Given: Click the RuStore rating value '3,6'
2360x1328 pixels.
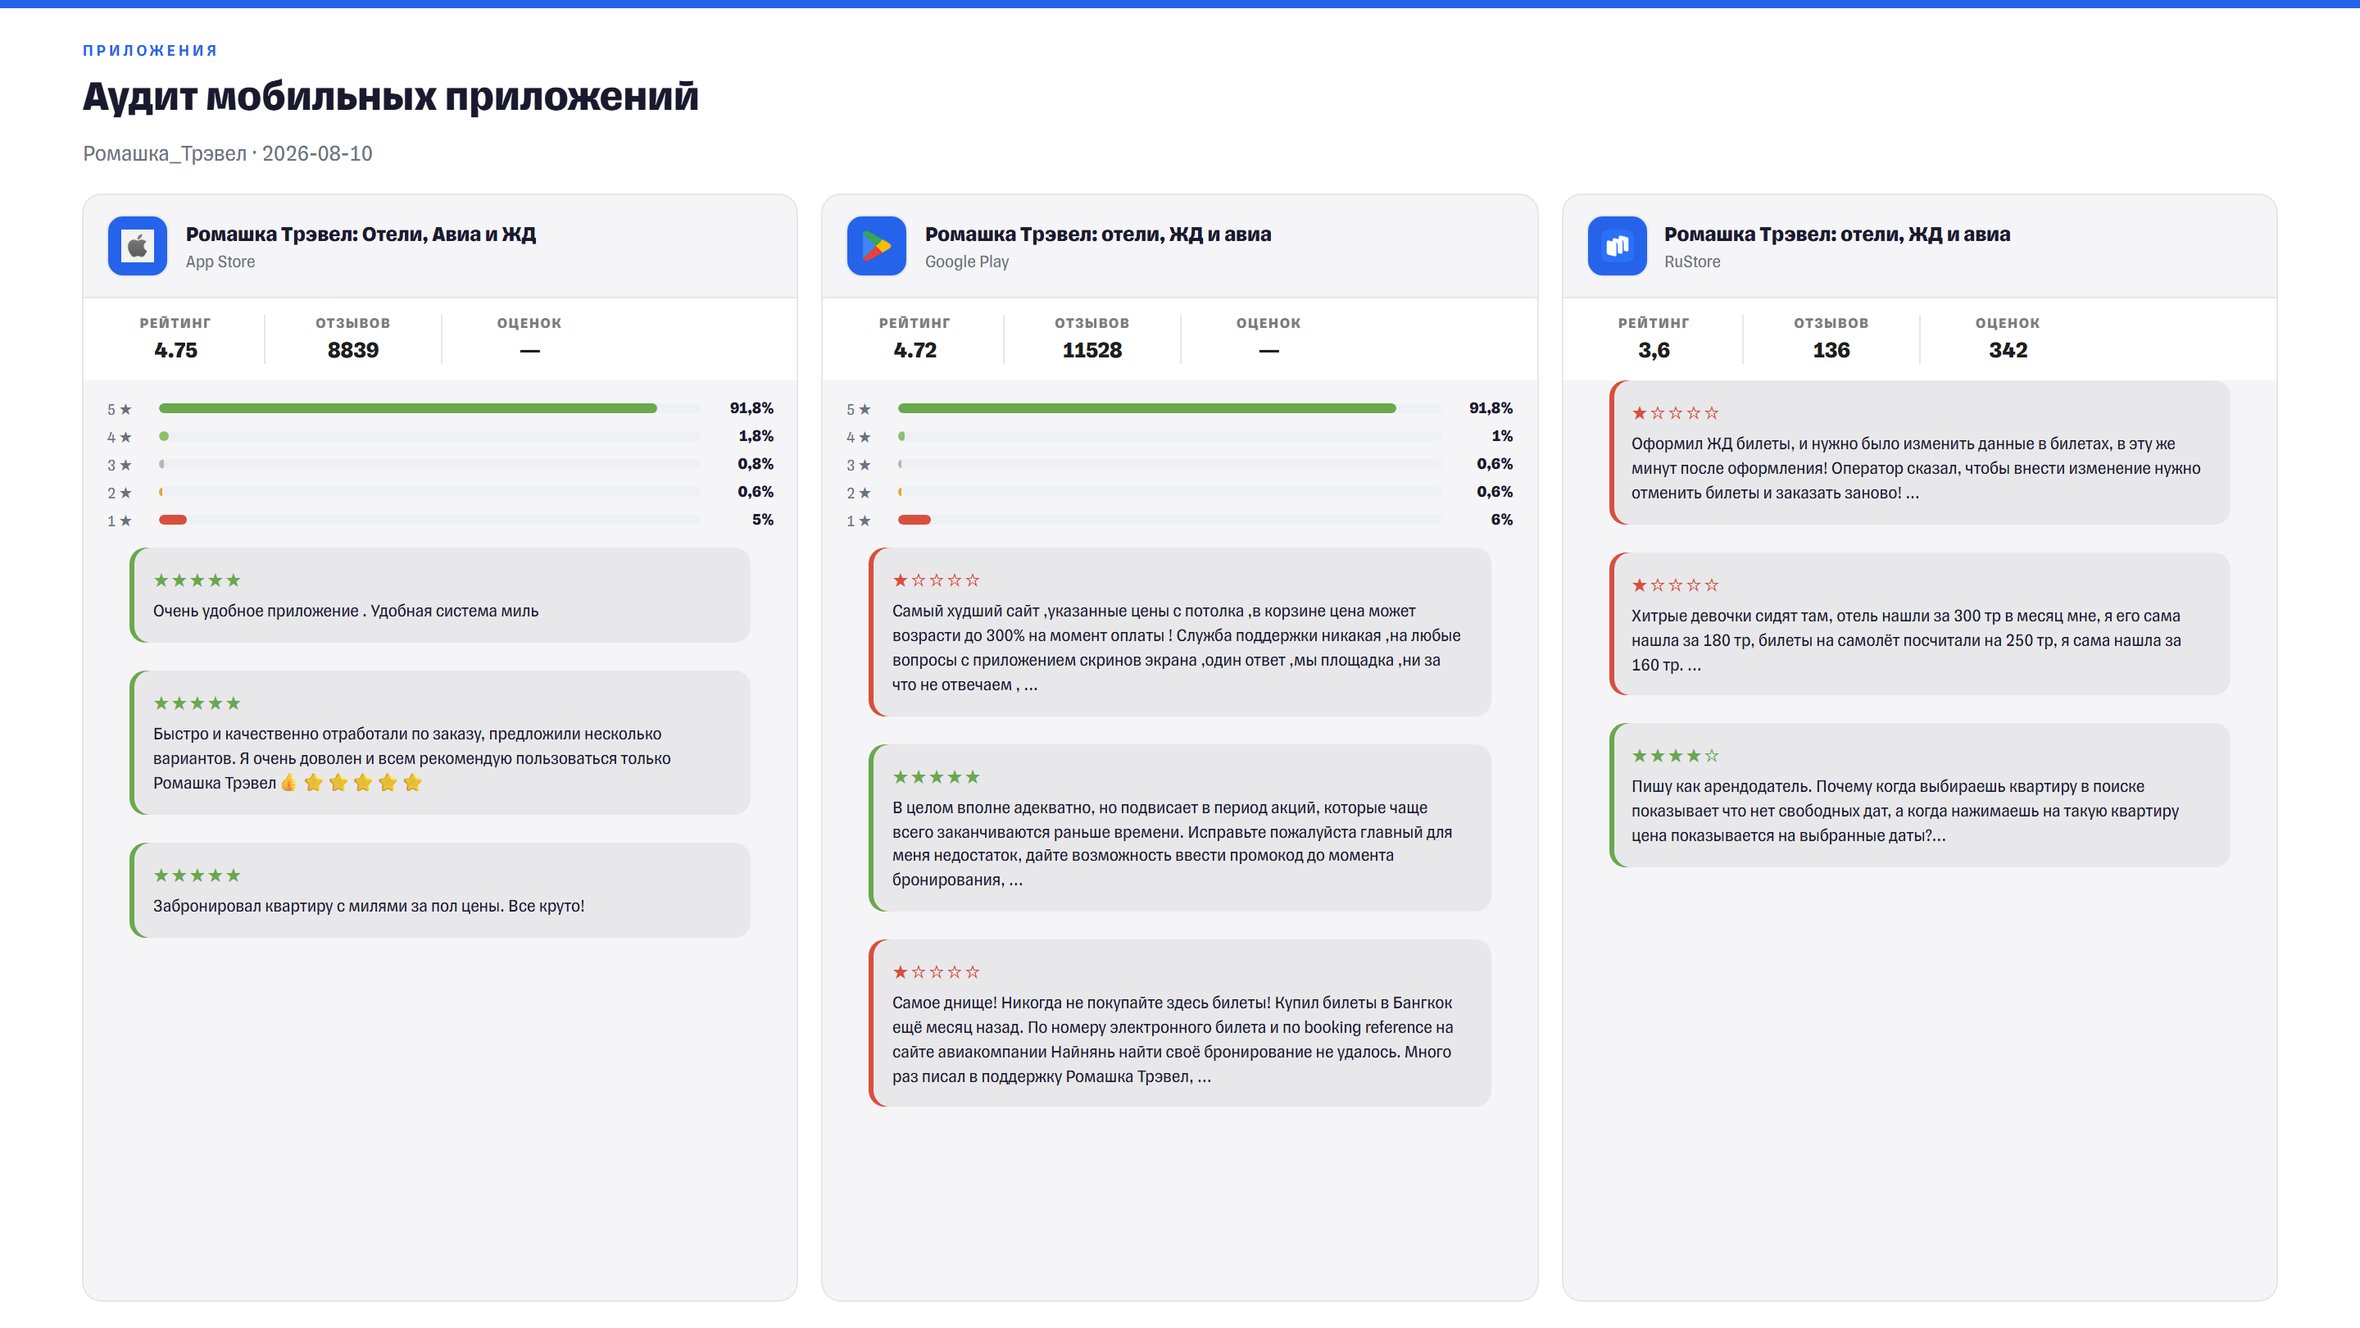Looking at the screenshot, I should 1654,350.
